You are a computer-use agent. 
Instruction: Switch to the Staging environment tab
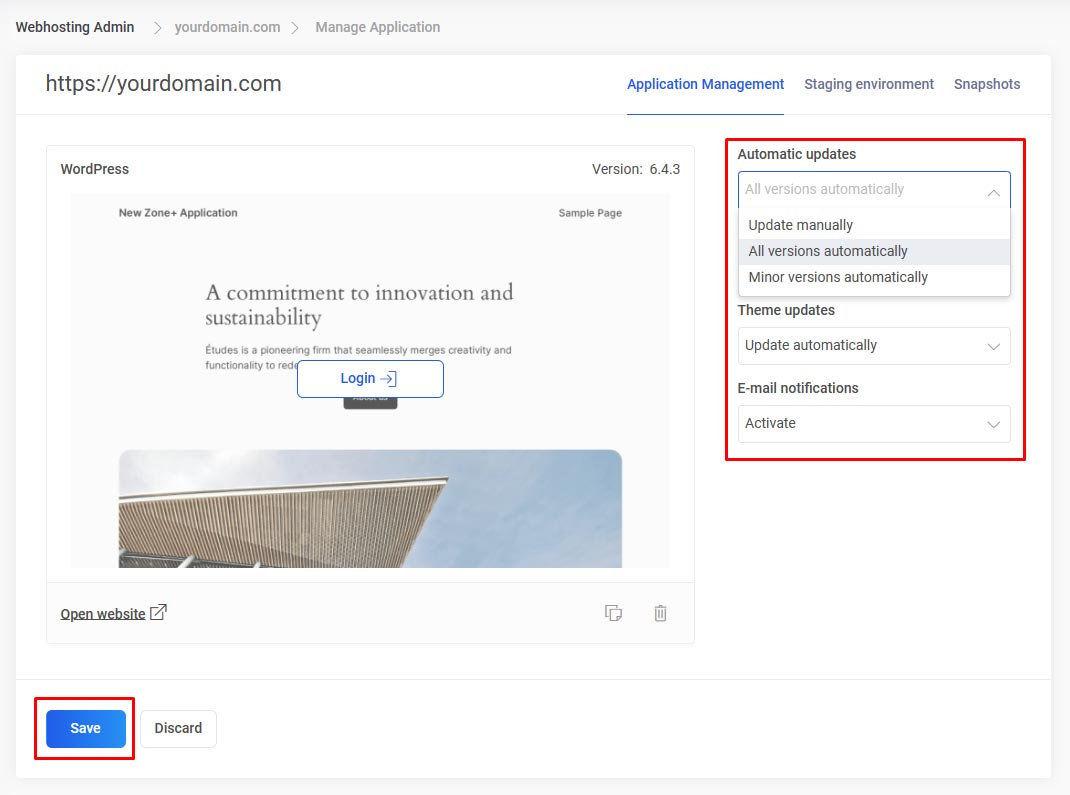pos(868,84)
